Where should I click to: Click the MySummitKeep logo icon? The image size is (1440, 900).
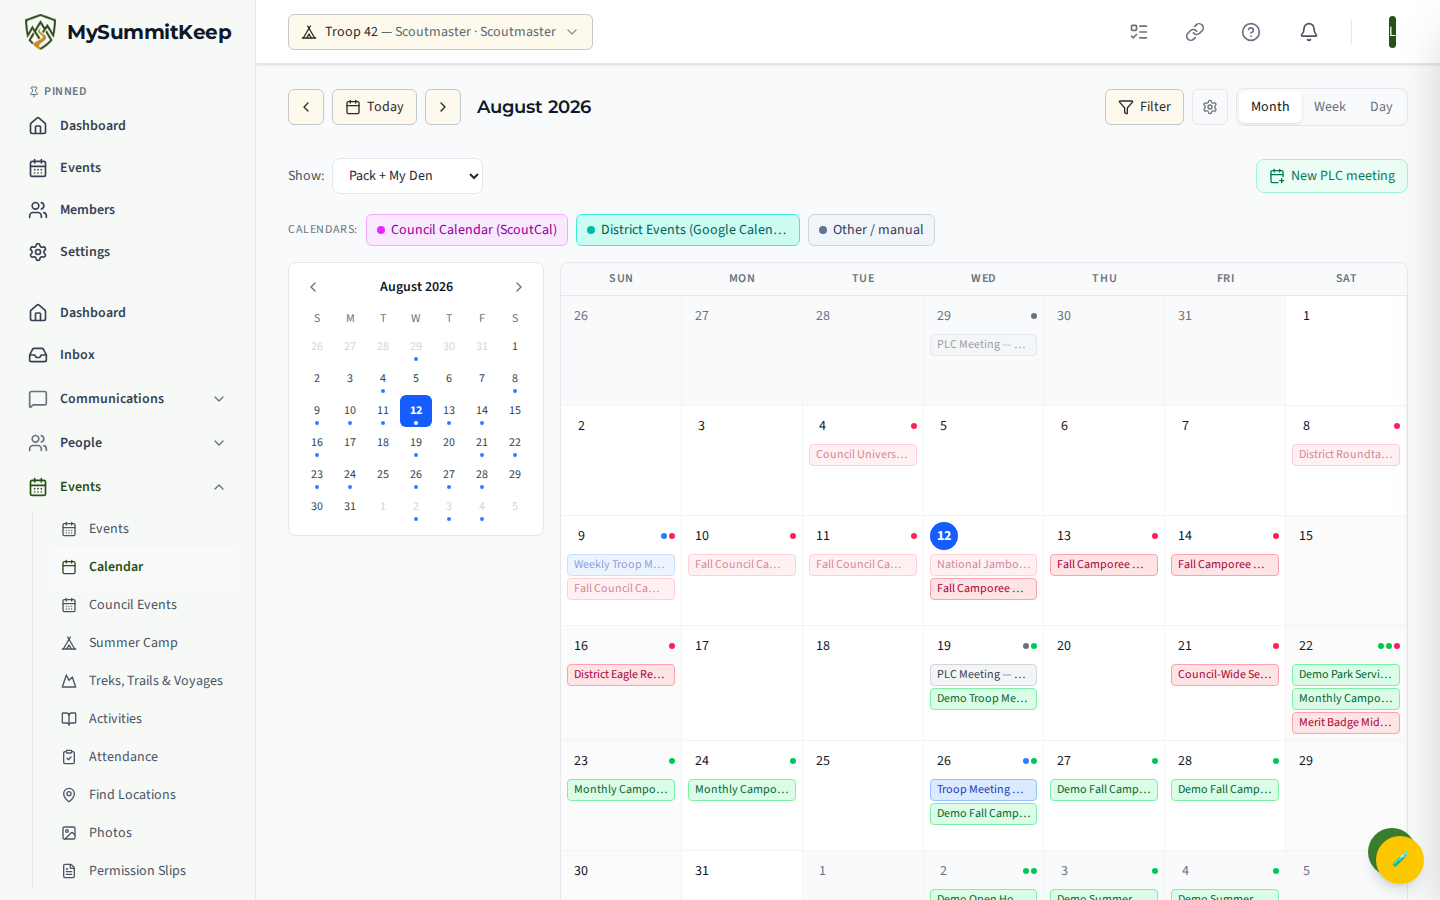pyautogui.click(x=40, y=32)
